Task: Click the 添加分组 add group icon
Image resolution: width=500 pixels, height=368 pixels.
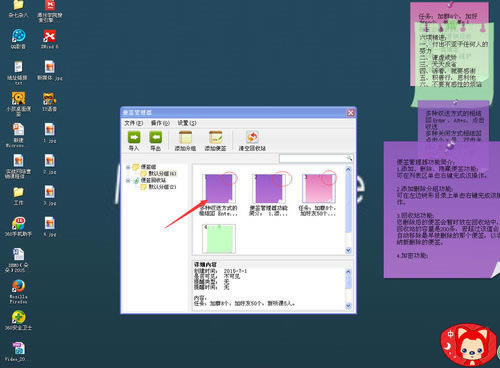Action: tap(185, 137)
